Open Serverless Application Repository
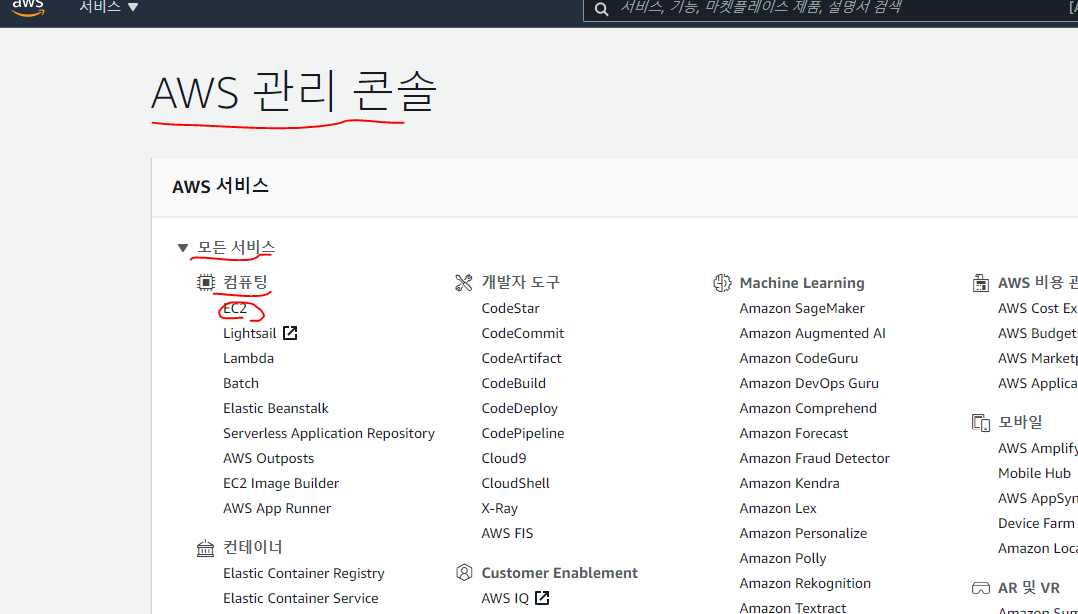Image resolution: width=1078 pixels, height=614 pixels. click(x=329, y=433)
